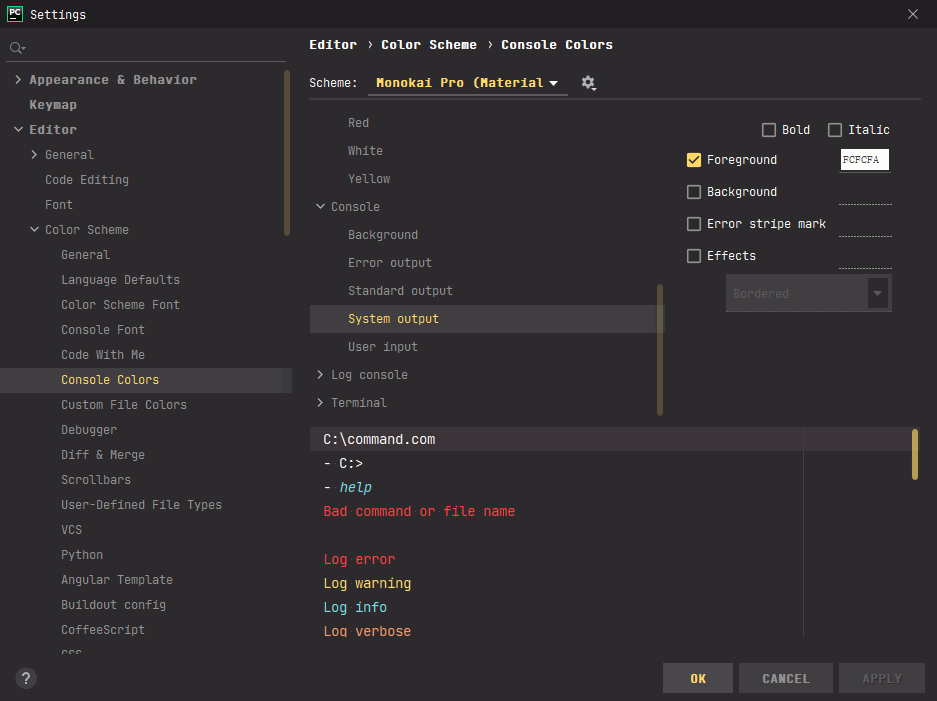Image resolution: width=937 pixels, height=701 pixels.
Task: Enable Error stripe mark
Action: click(694, 223)
